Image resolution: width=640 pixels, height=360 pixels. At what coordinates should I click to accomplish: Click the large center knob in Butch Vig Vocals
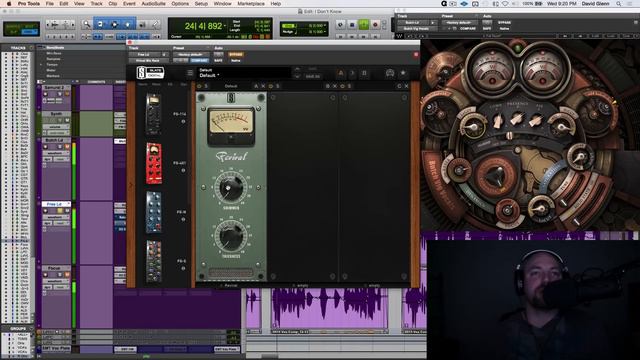click(x=497, y=177)
